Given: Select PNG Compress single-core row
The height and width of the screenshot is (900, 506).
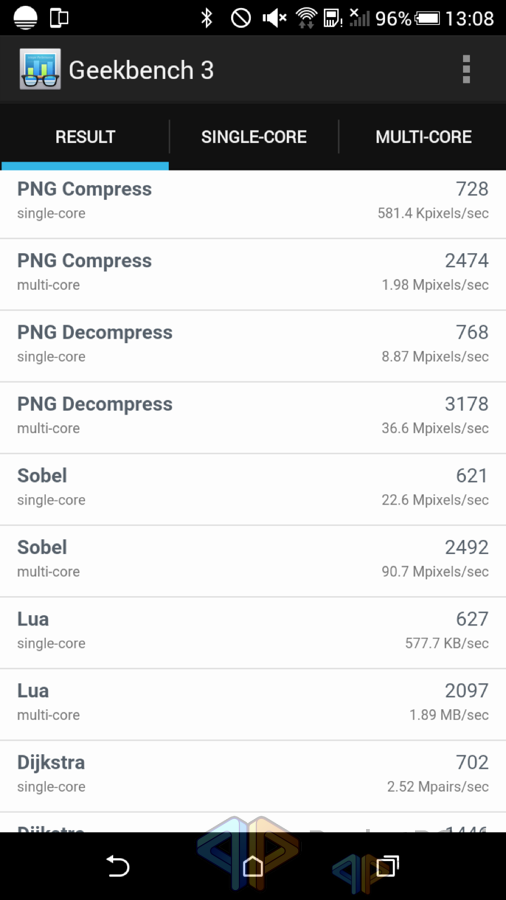Looking at the screenshot, I should [253, 203].
